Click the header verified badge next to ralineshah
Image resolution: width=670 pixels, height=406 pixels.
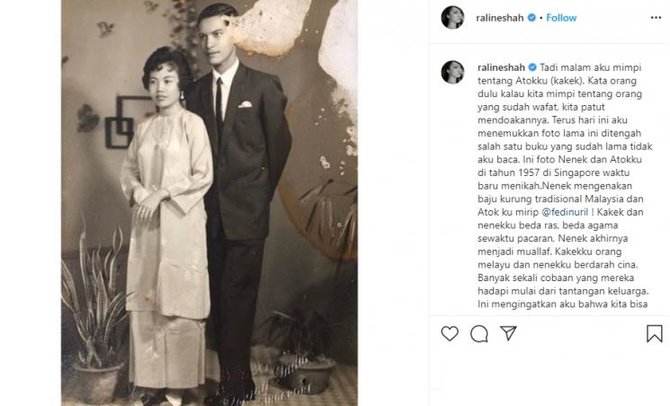click(532, 18)
